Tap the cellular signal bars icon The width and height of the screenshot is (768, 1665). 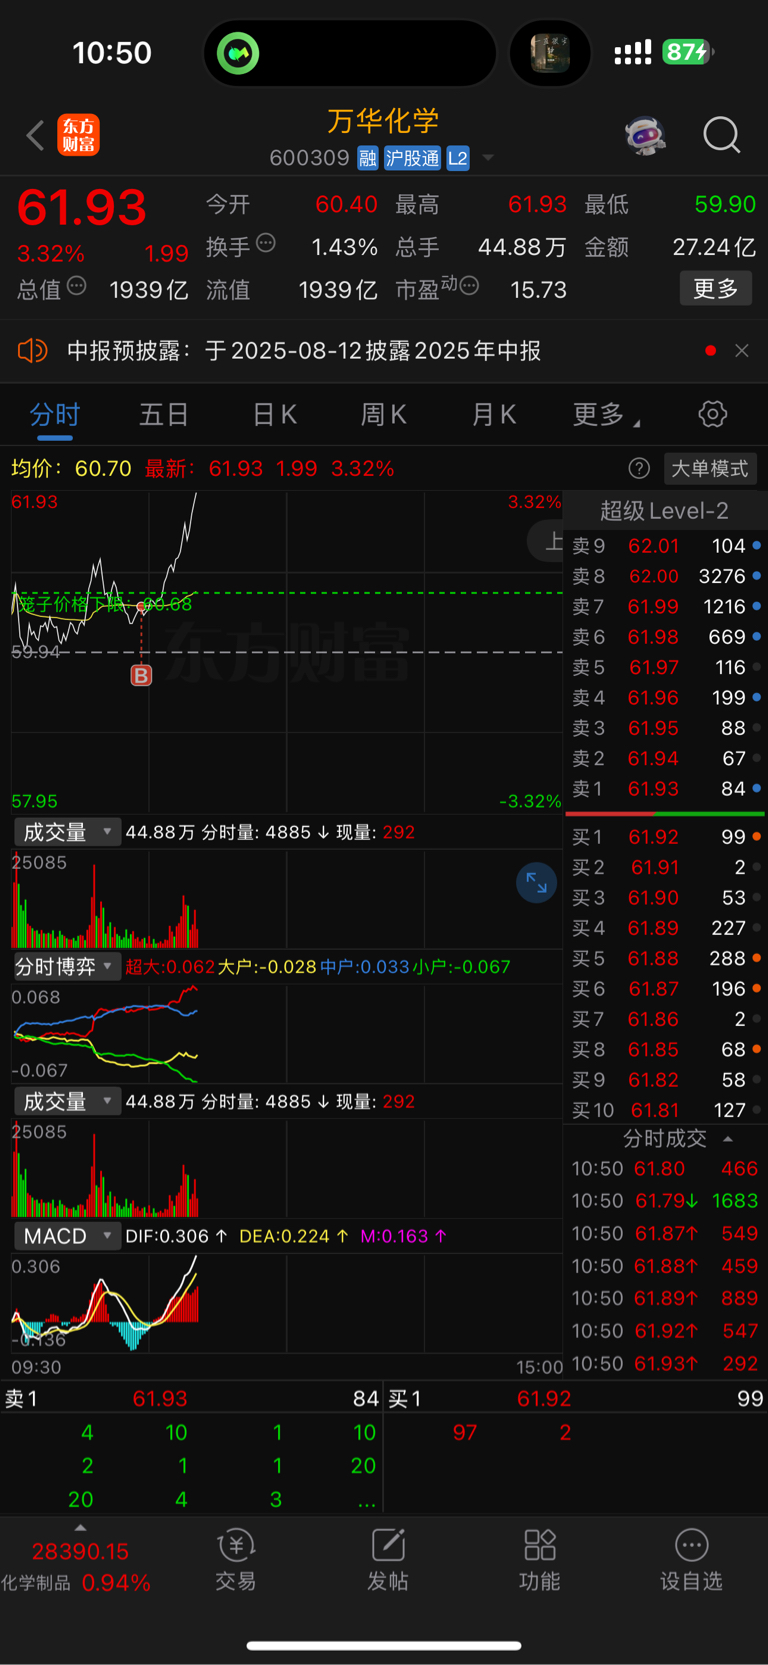[633, 52]
